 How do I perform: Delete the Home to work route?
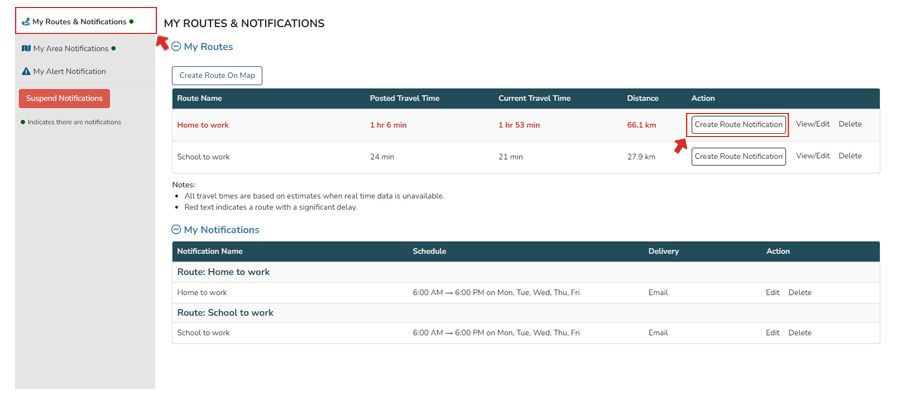(x=850, y=124)
